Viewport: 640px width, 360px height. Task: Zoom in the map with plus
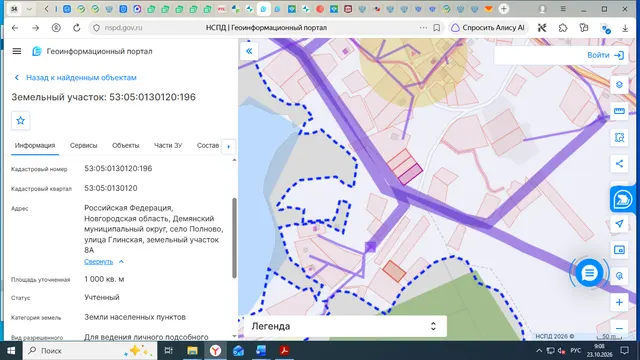coord(619,302)
